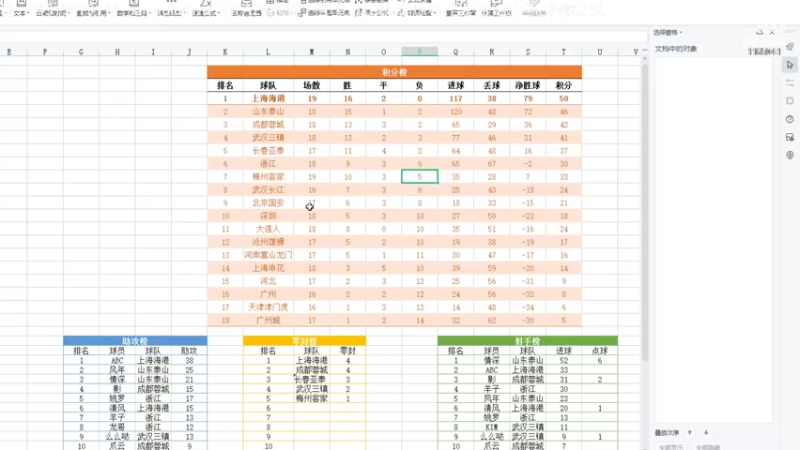
Task: Click the rocket icon in the right sidebar
Action: click(x=790, y=47)
